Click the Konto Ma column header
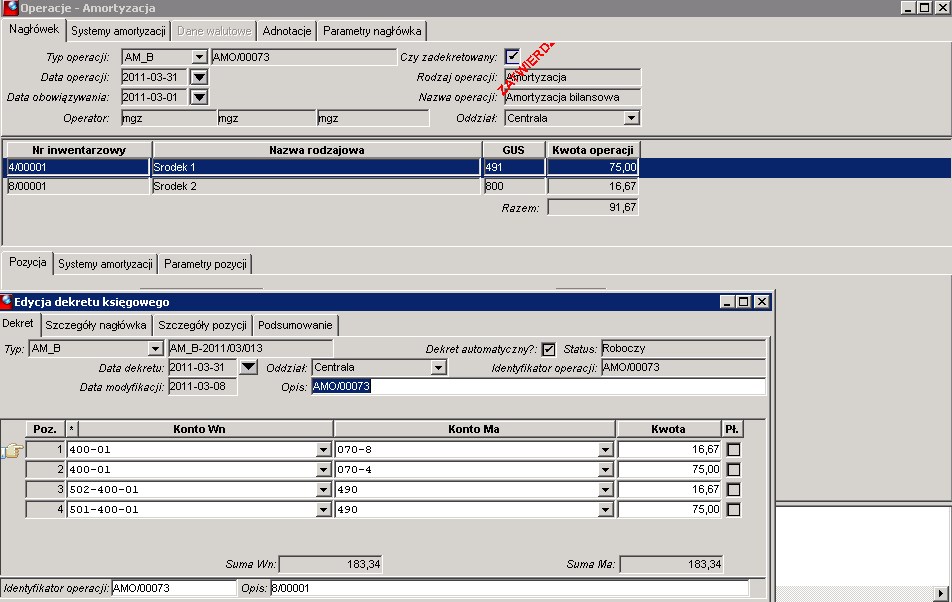 tap(474, 429)
